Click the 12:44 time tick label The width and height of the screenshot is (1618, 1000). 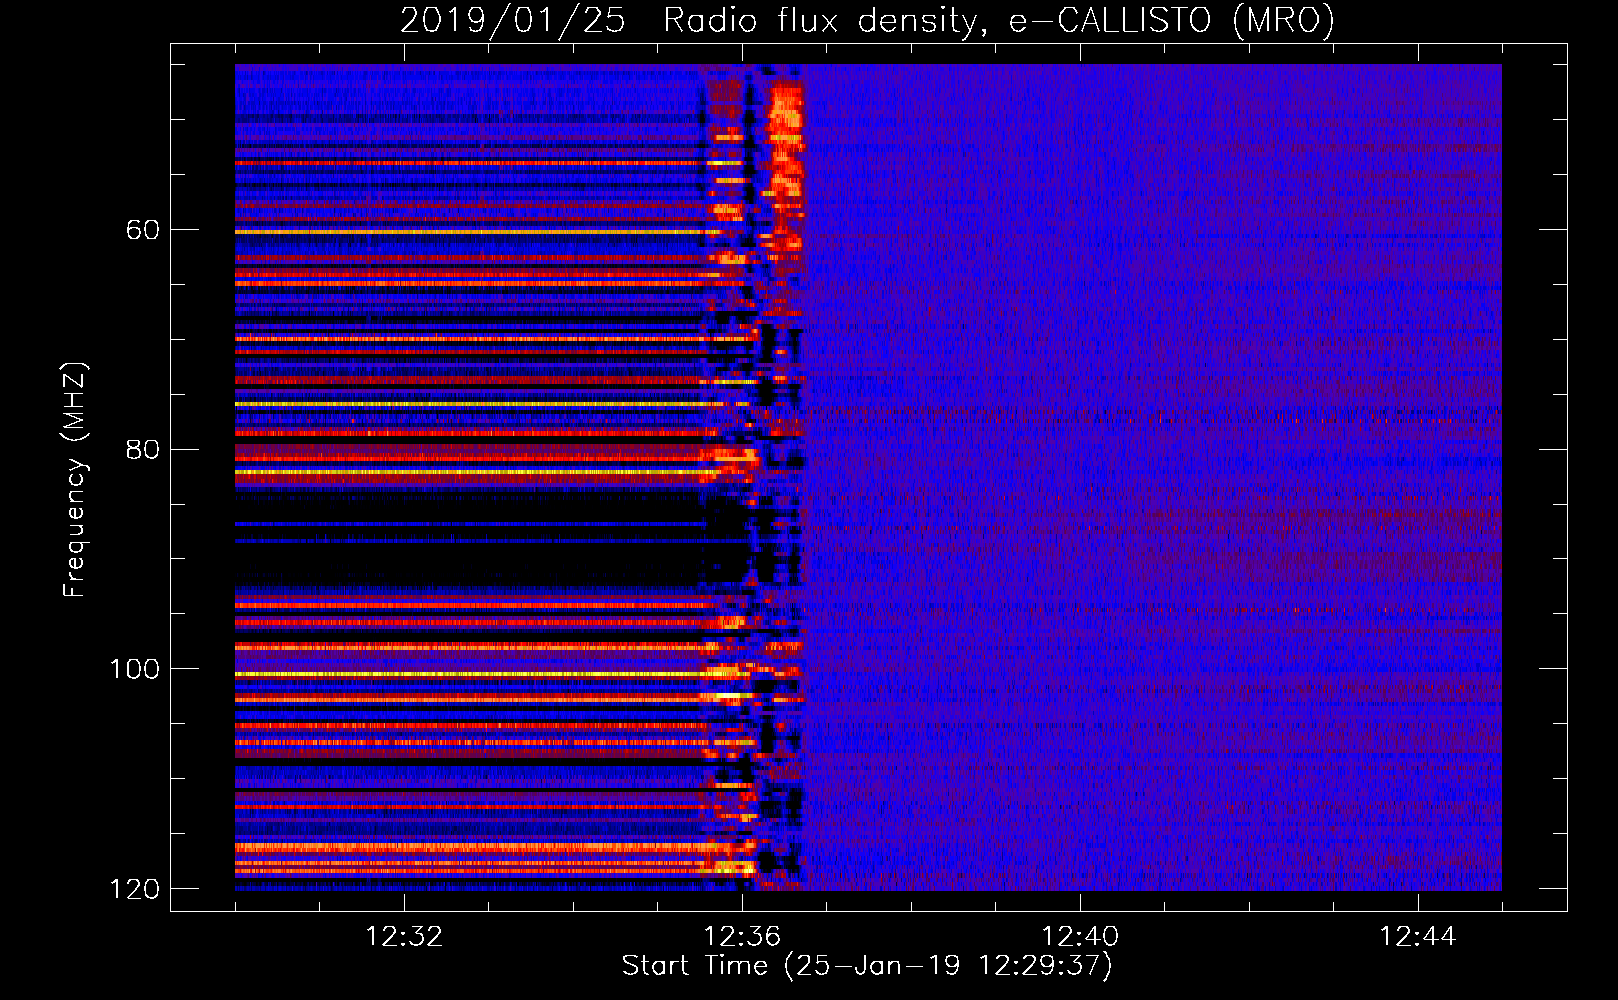point(1418,937)
